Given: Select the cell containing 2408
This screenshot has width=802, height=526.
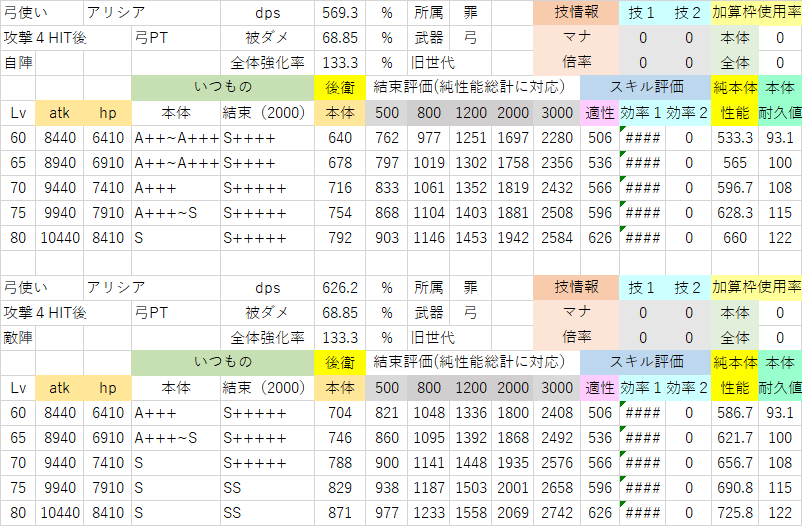Looking at the screenshot, I should point(557,413).
